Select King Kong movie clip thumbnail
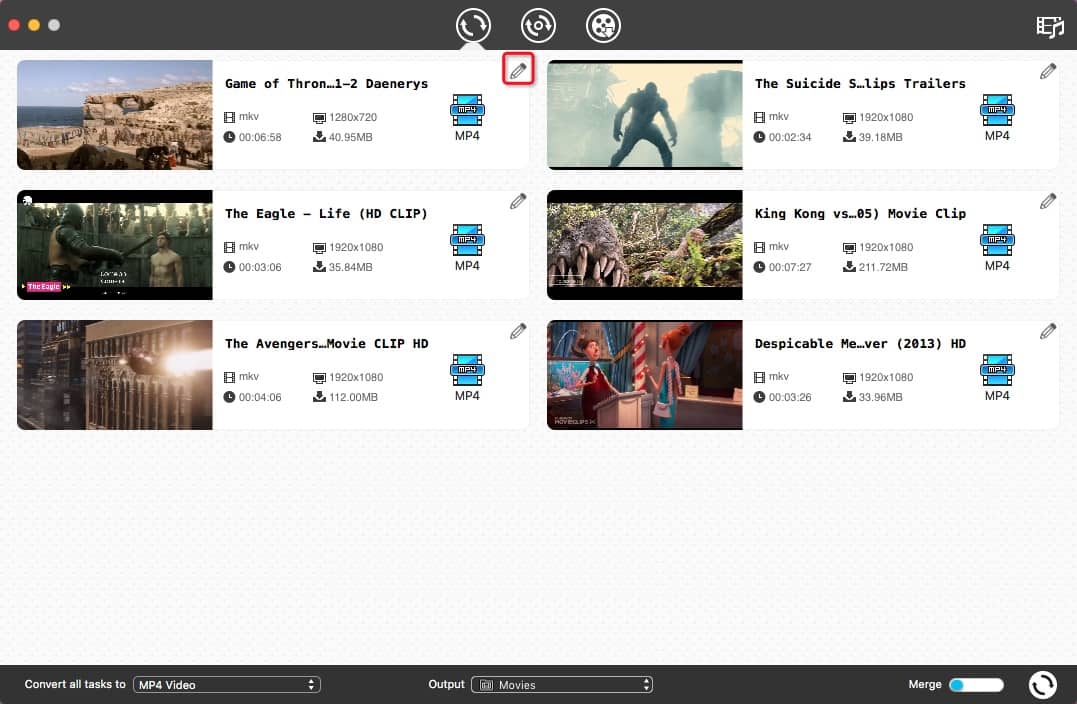This screenshot has width=1077, height=704. [x=644, y=245]
